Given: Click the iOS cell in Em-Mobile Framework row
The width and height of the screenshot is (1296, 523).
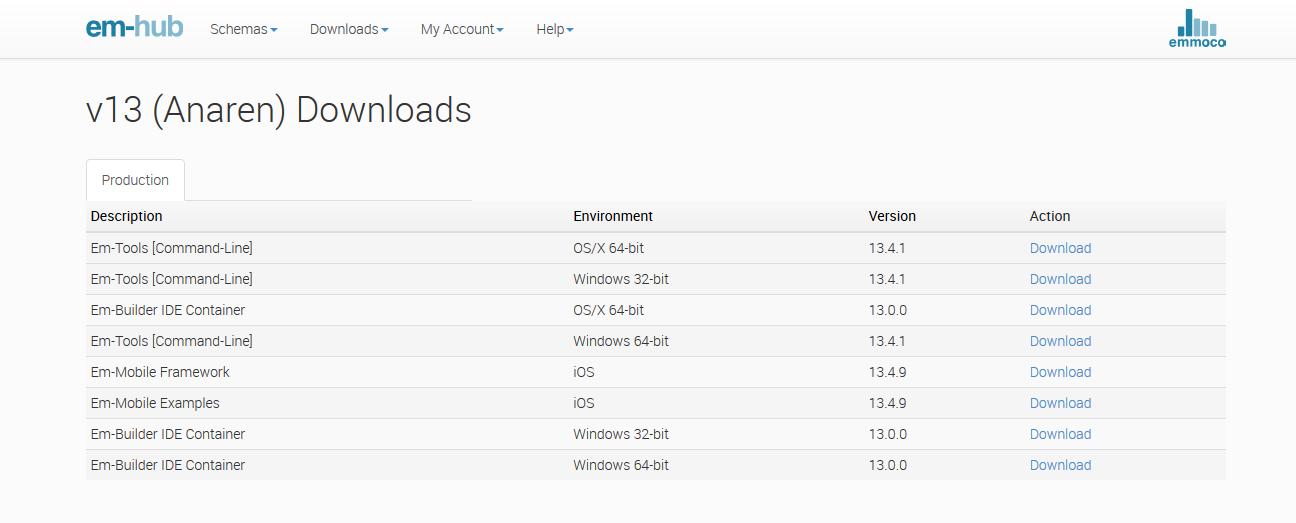Looking at the screenshot, I should click(584, 372).
